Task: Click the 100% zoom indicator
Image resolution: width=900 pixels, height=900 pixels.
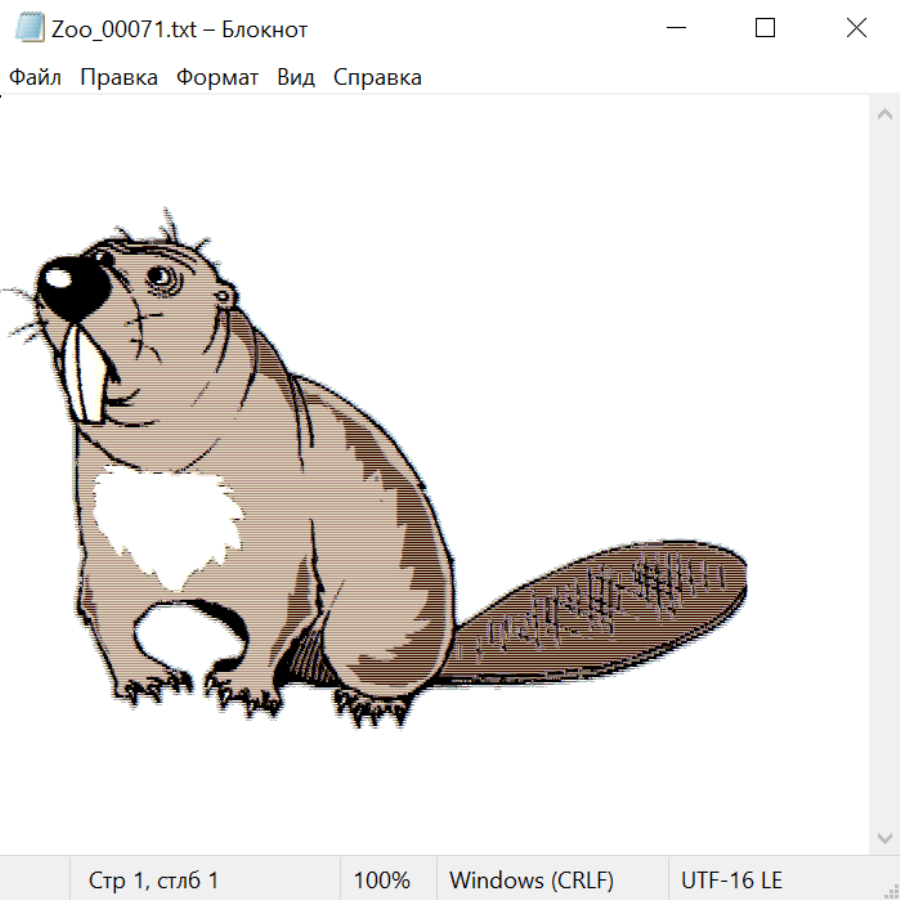Action: 382,881
